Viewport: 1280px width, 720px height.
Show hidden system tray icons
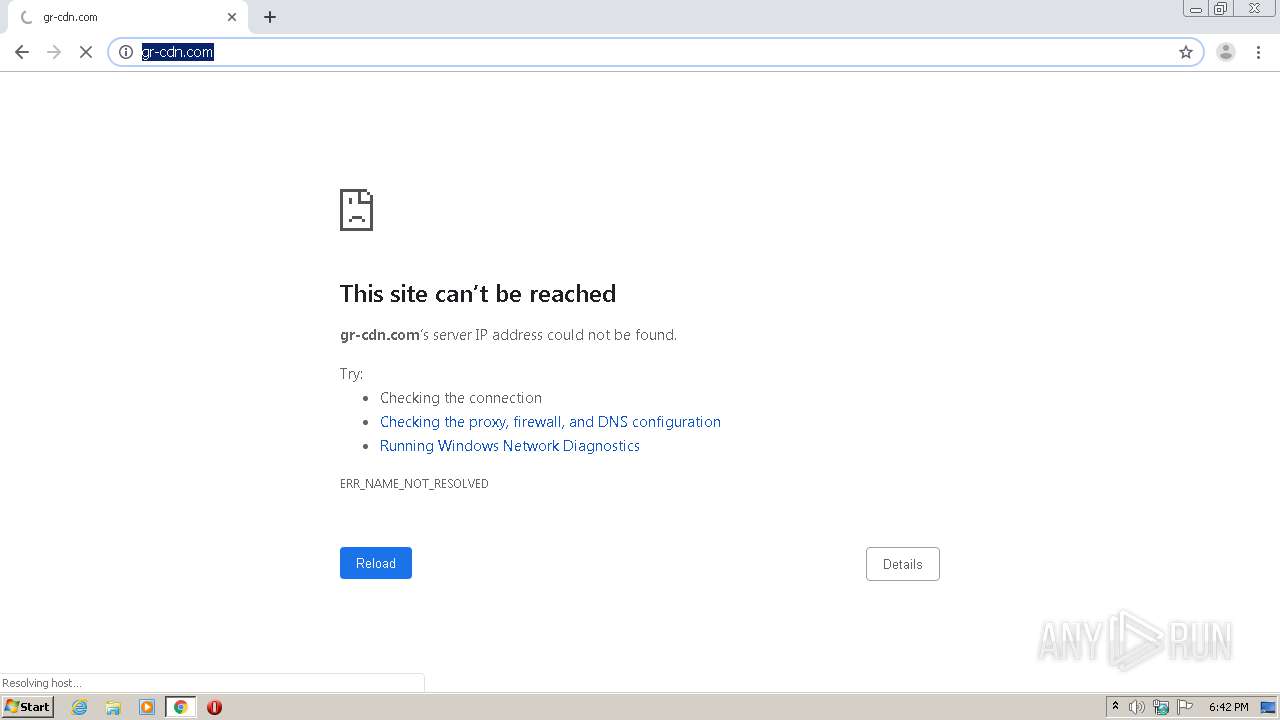click(x=1115, y=707)
